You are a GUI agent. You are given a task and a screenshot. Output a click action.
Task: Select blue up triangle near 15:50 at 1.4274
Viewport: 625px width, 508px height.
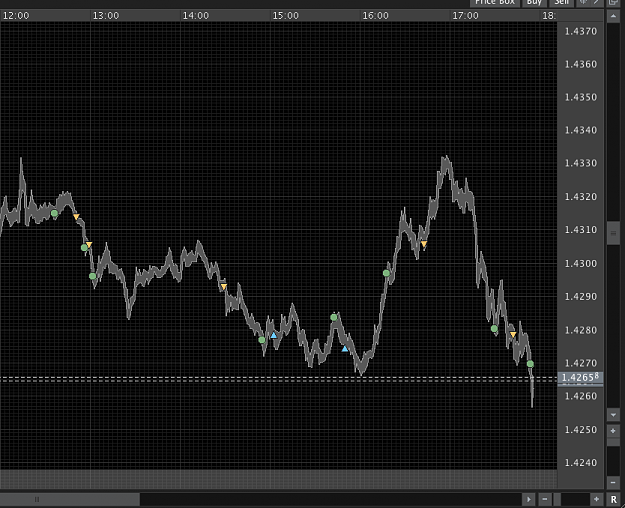coord(345,349)
